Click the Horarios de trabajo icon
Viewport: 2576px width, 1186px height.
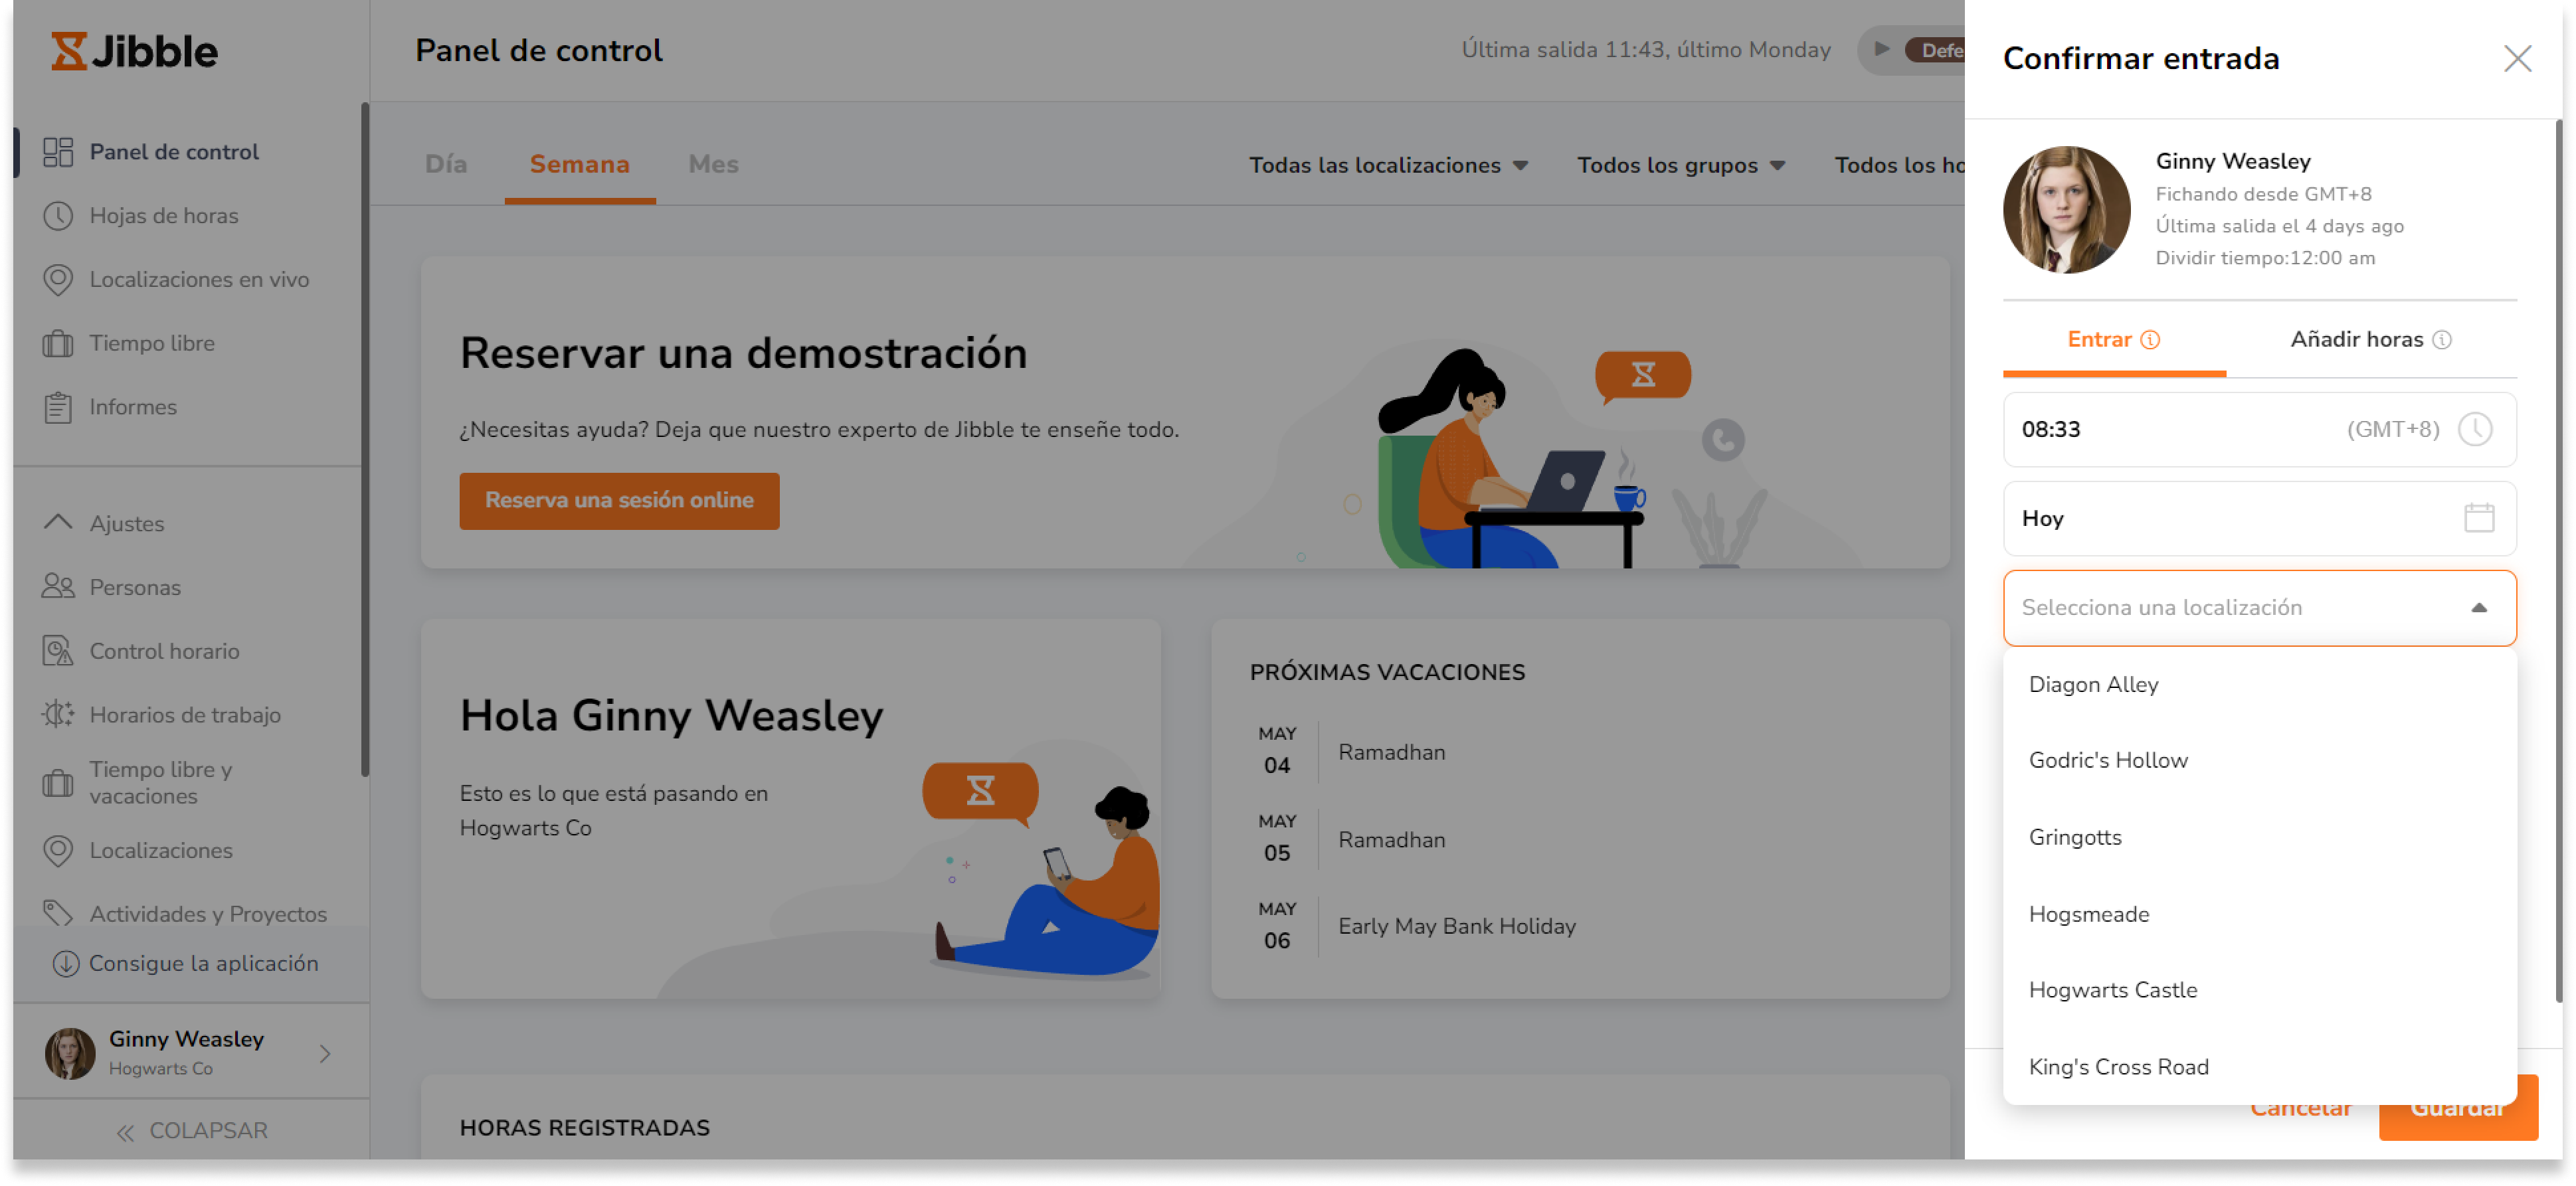[58, 715]
